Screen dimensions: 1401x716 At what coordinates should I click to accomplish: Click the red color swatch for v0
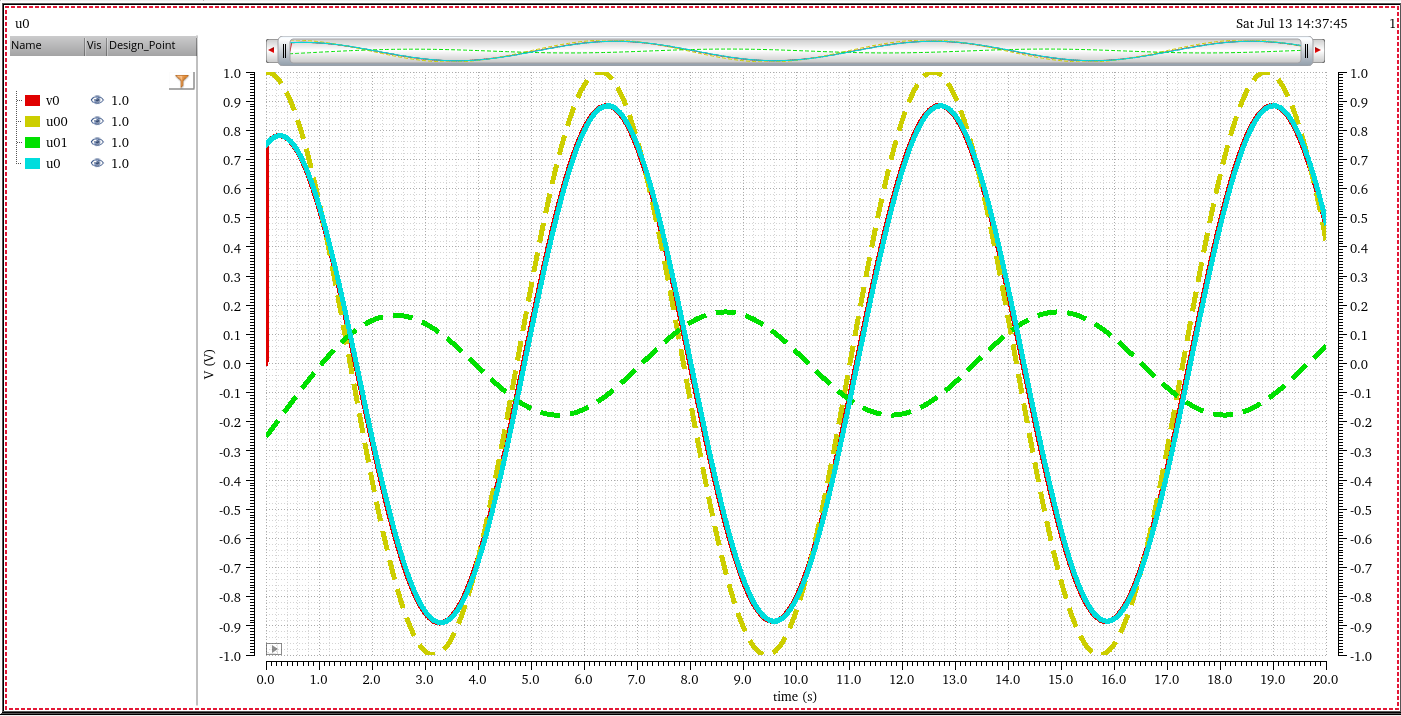pos(32,100)
